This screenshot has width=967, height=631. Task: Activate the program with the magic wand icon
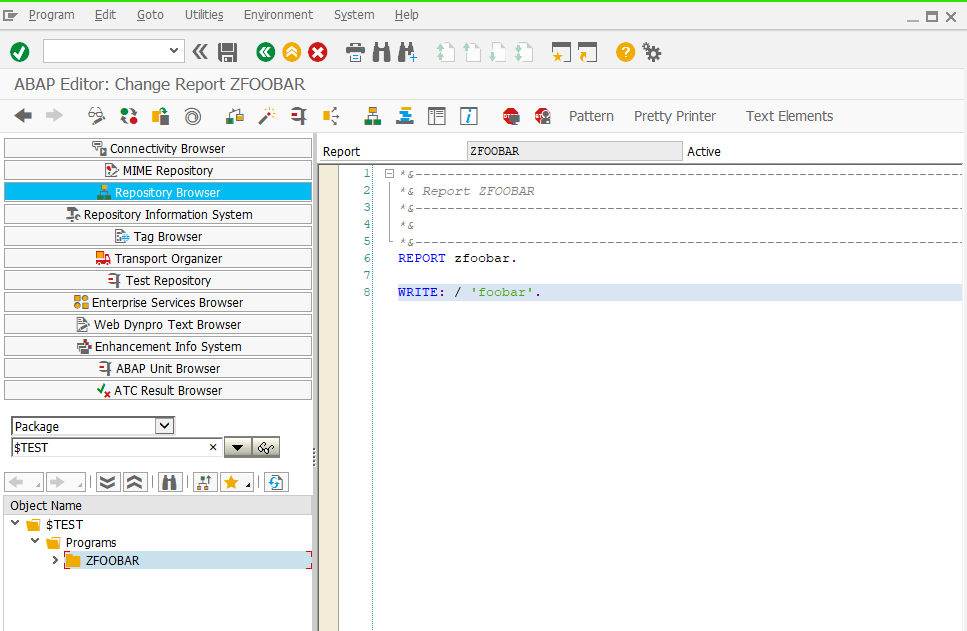point(266,116)
